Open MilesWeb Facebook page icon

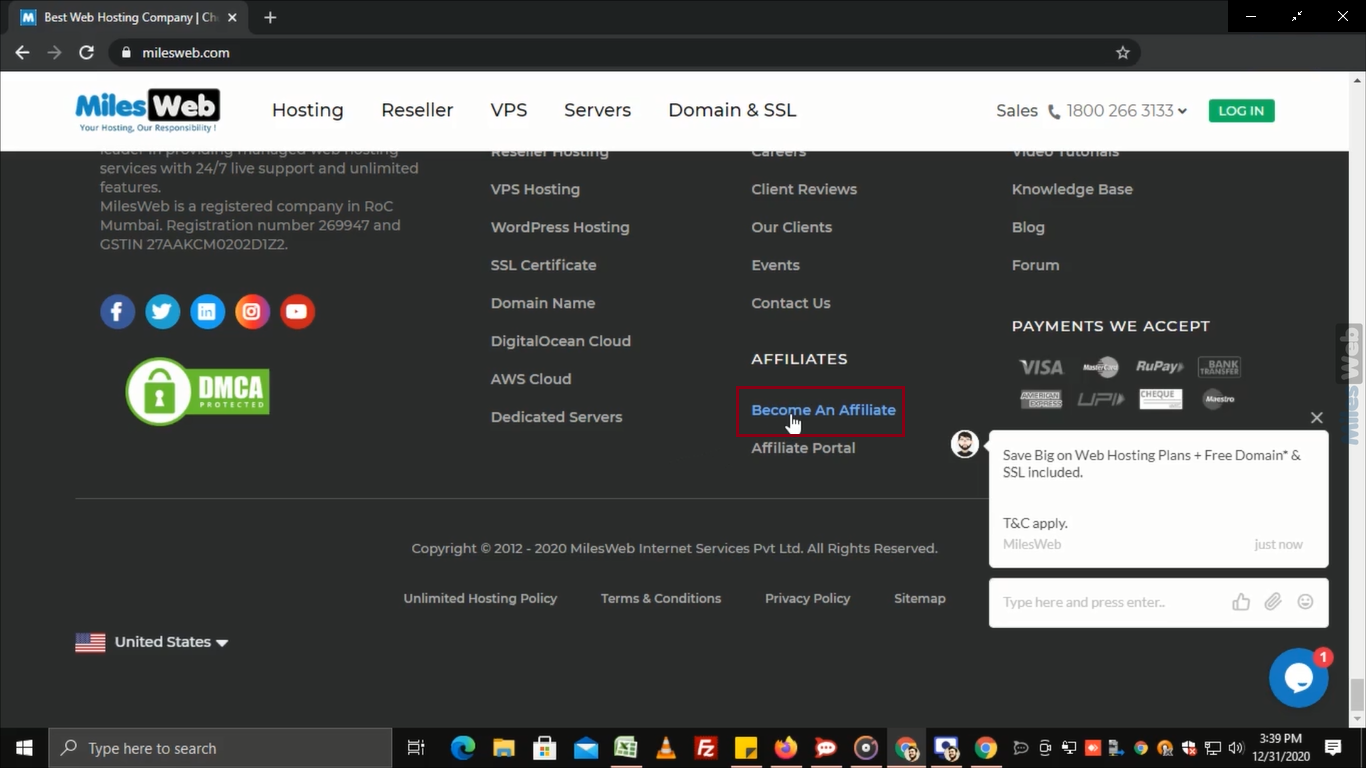click(x=117, y=312)
